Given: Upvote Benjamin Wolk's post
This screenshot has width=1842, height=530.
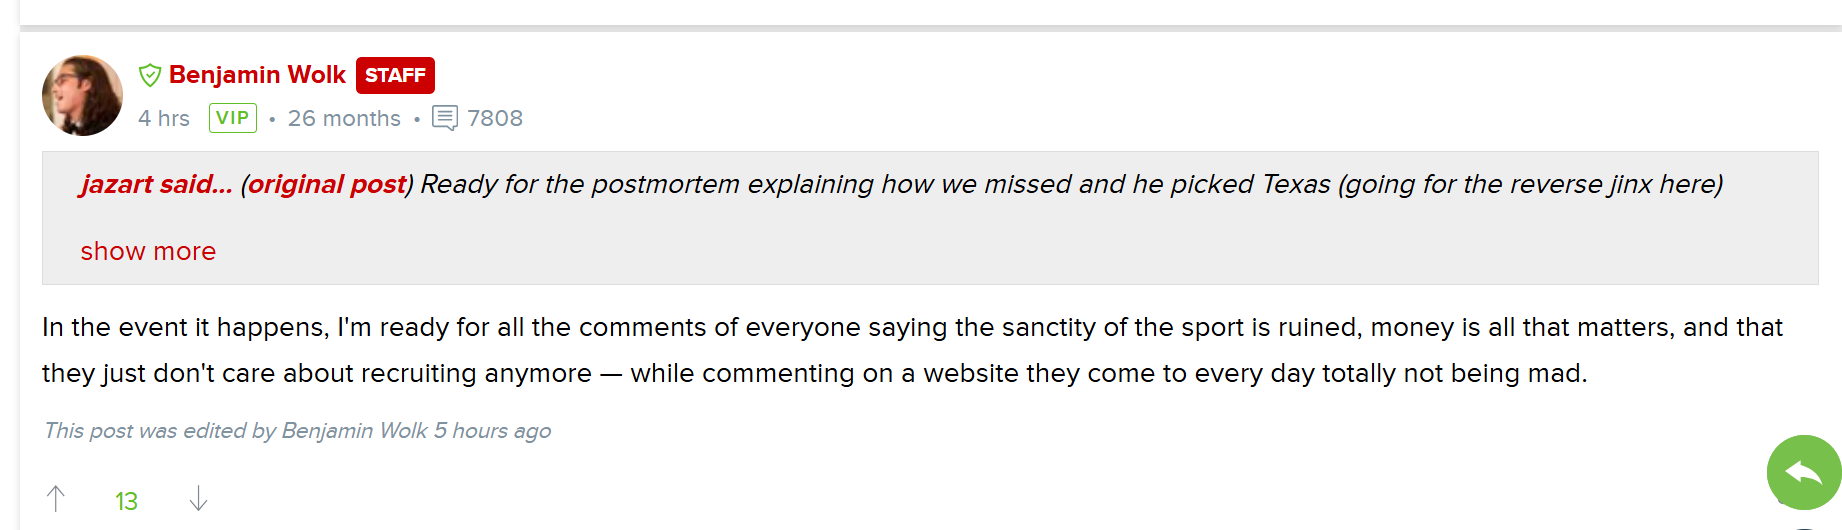Looking at the screenshot, I should 56,498.
